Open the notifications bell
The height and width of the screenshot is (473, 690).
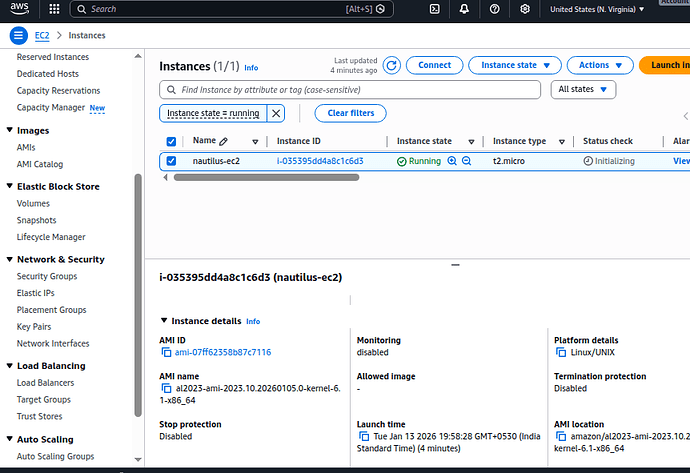pyautogui.click(x=464, y=9)
